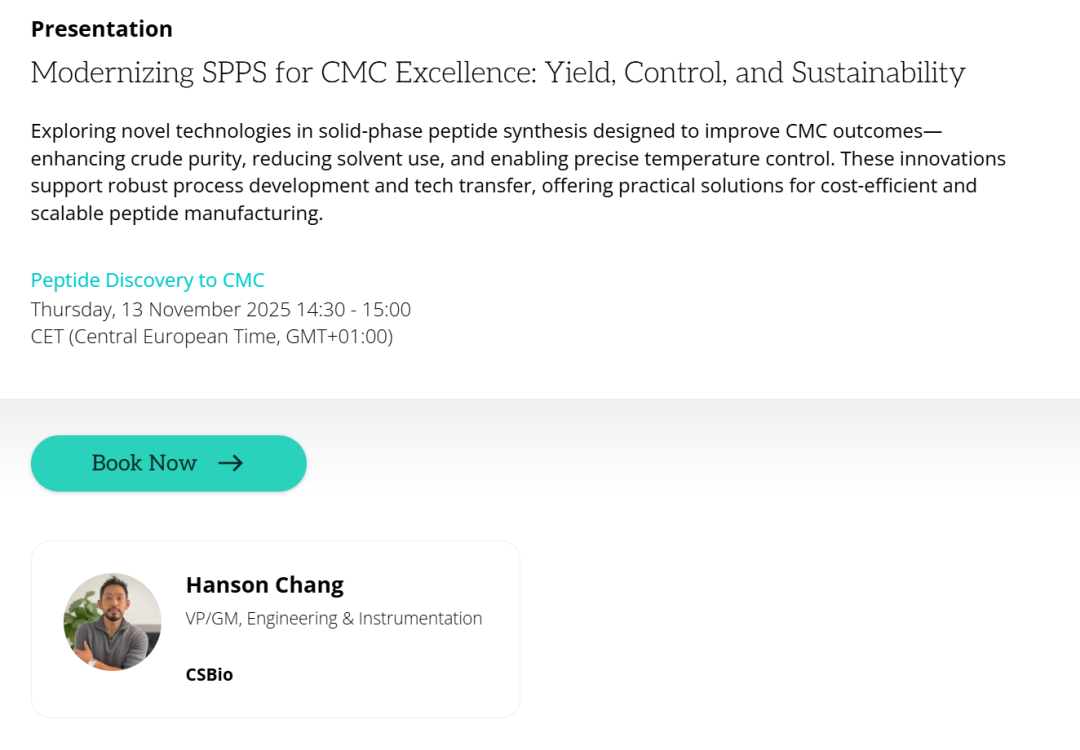Click the phrase solid-phase peptide synthesis

click(446, 132)
